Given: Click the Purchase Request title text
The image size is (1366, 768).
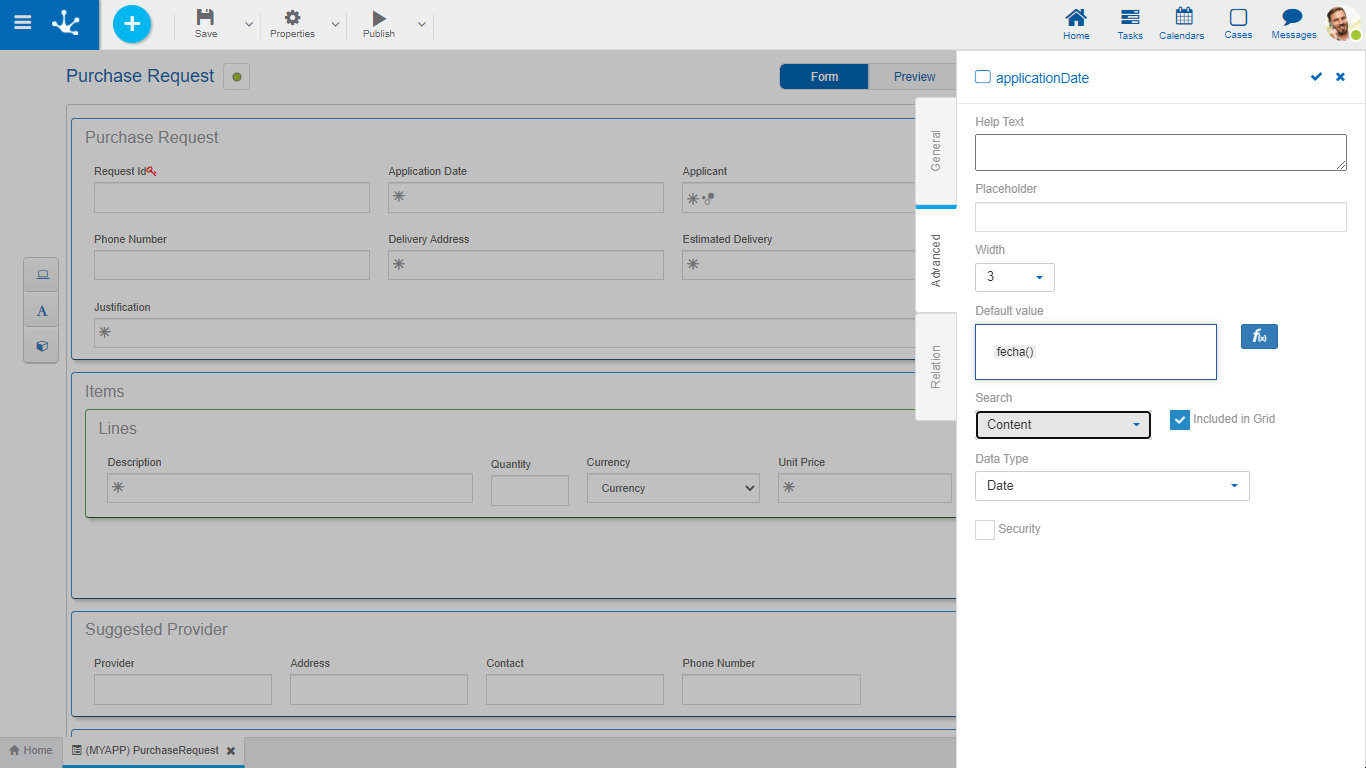Looking at the screenshot, I should click(140, 76).
